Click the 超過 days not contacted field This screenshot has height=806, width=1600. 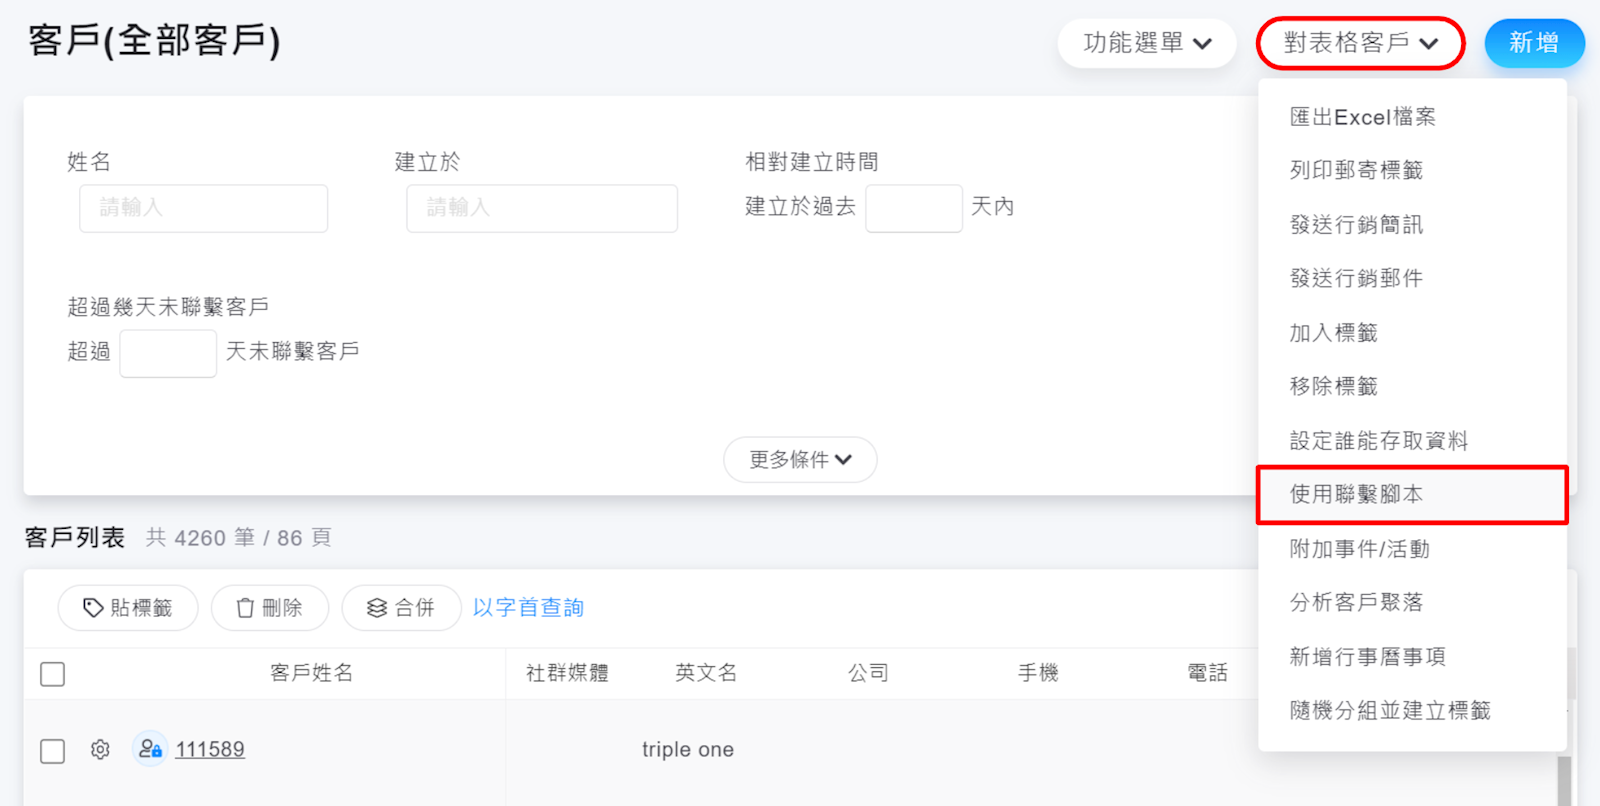coord(168,353)
